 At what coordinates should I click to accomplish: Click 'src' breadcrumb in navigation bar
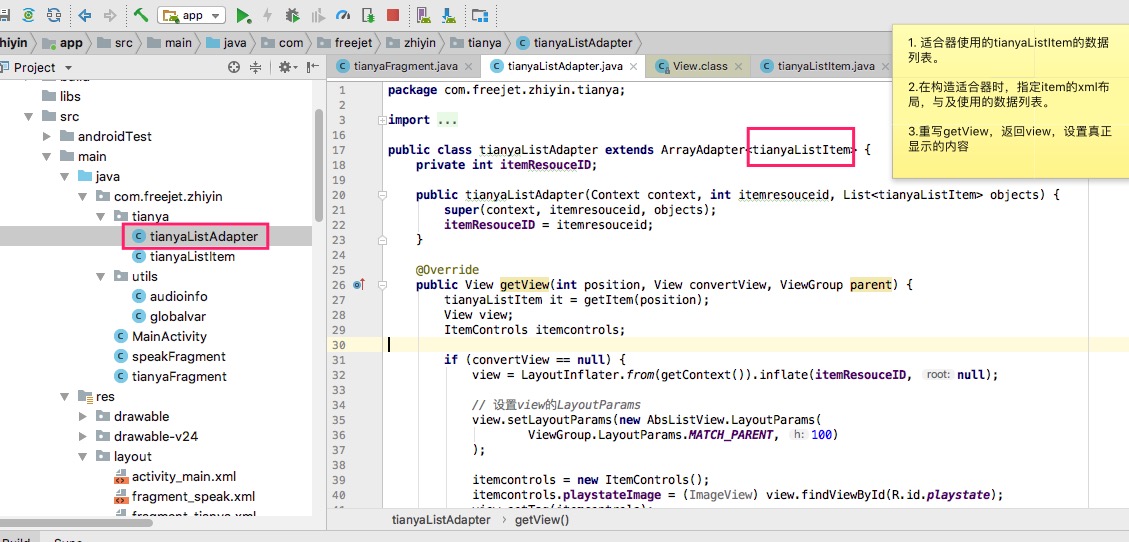click(115, 42)
